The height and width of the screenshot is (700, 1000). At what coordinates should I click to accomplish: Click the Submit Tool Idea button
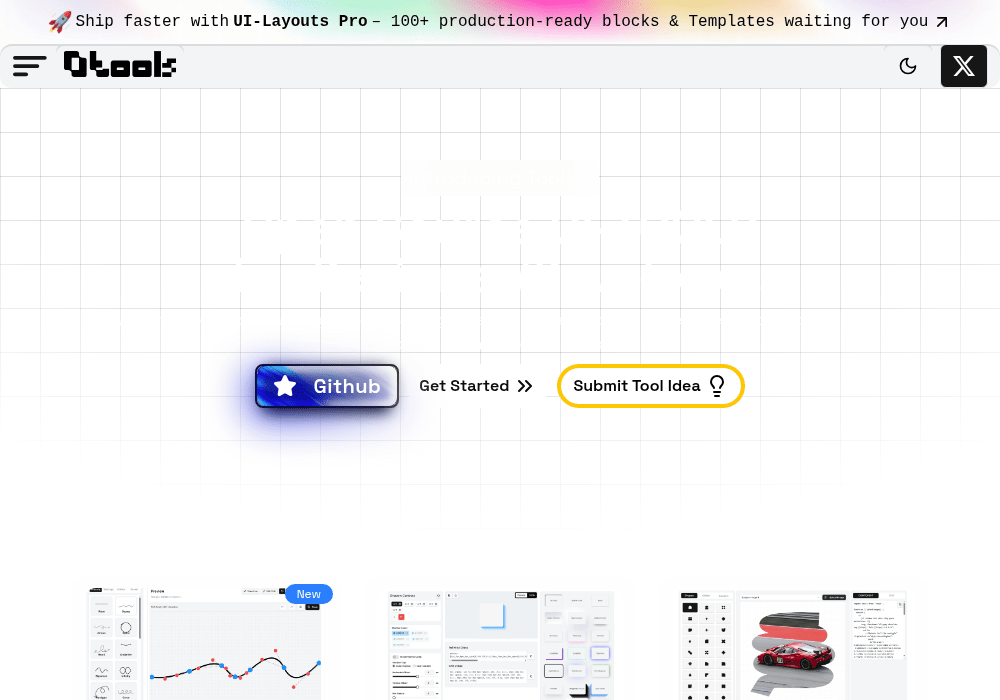(x=651, y=386)
